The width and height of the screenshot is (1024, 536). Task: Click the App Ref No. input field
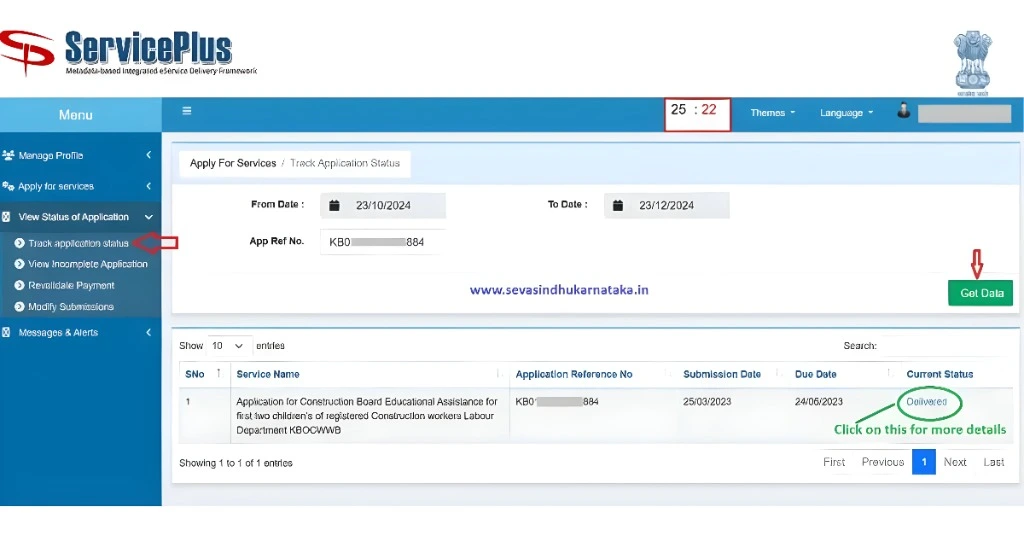(378, 241)
